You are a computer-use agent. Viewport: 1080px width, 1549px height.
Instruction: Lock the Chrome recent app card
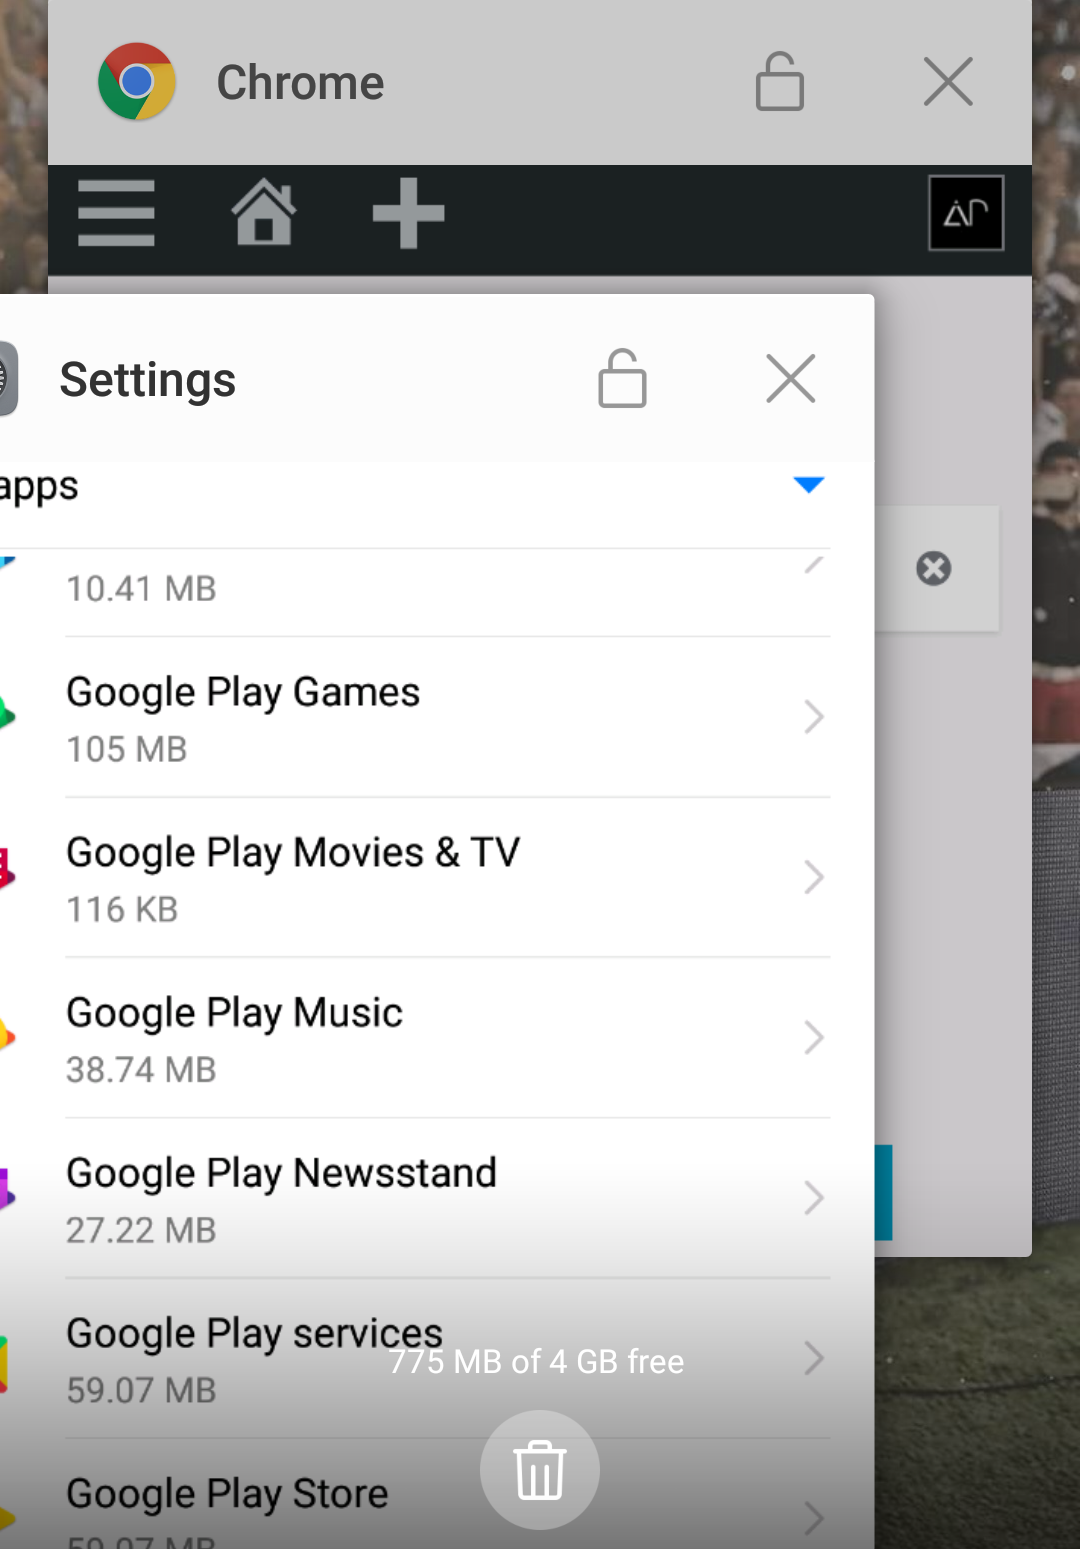[780, 81]
